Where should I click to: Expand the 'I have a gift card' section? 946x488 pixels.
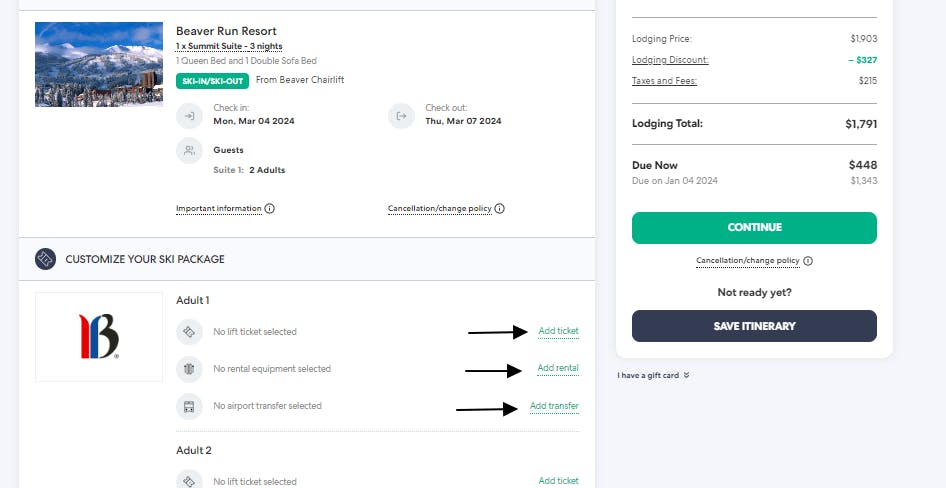tap(653, 375)
